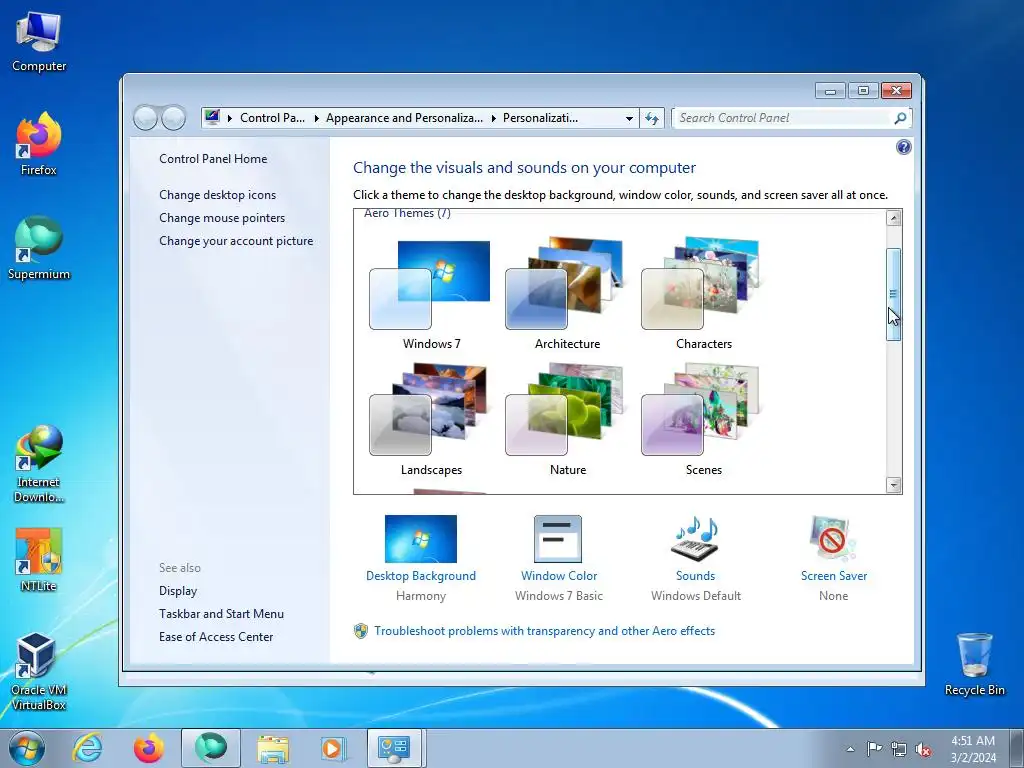The width and height of the screenshot is (1024, 768).
Task: Open Ease of Access Center link
Action: click(x=216, y=637)
